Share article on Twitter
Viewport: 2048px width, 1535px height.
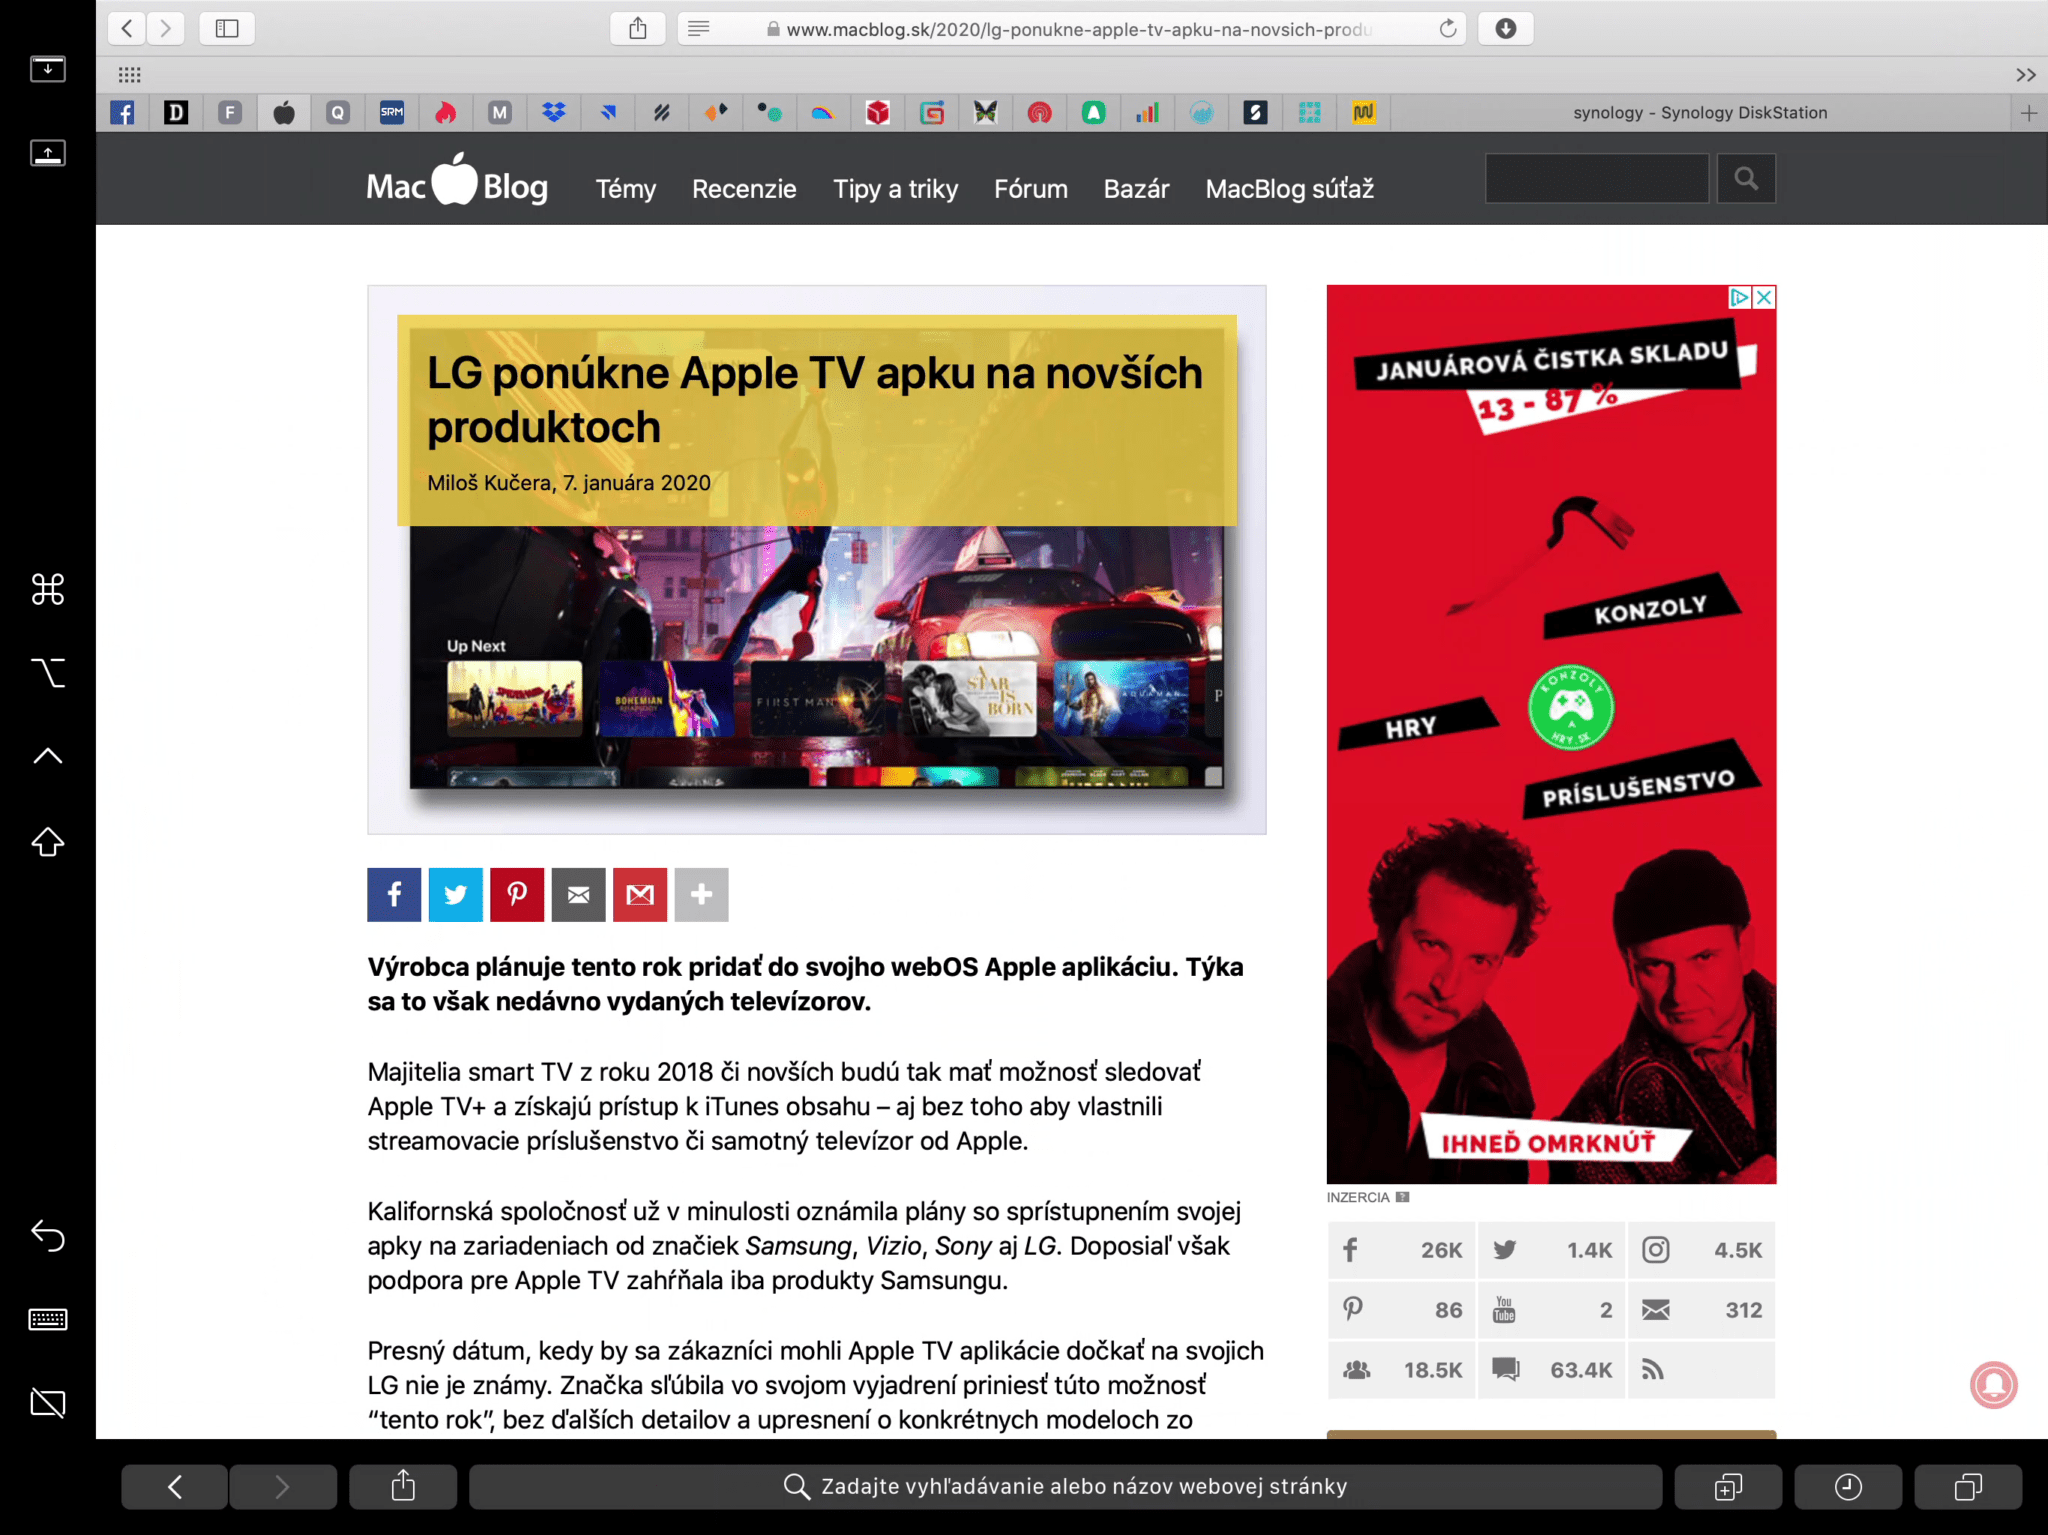point(455,894)
